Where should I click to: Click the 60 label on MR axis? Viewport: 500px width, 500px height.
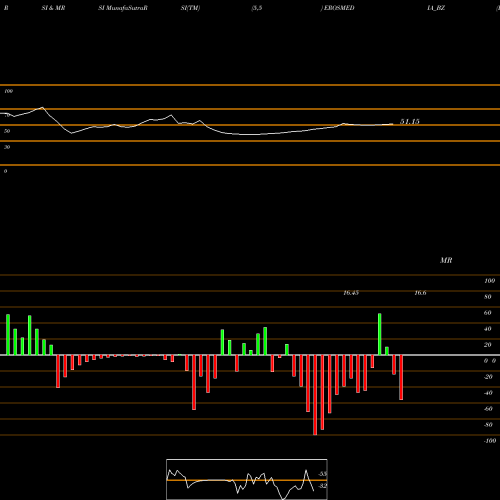488,313
